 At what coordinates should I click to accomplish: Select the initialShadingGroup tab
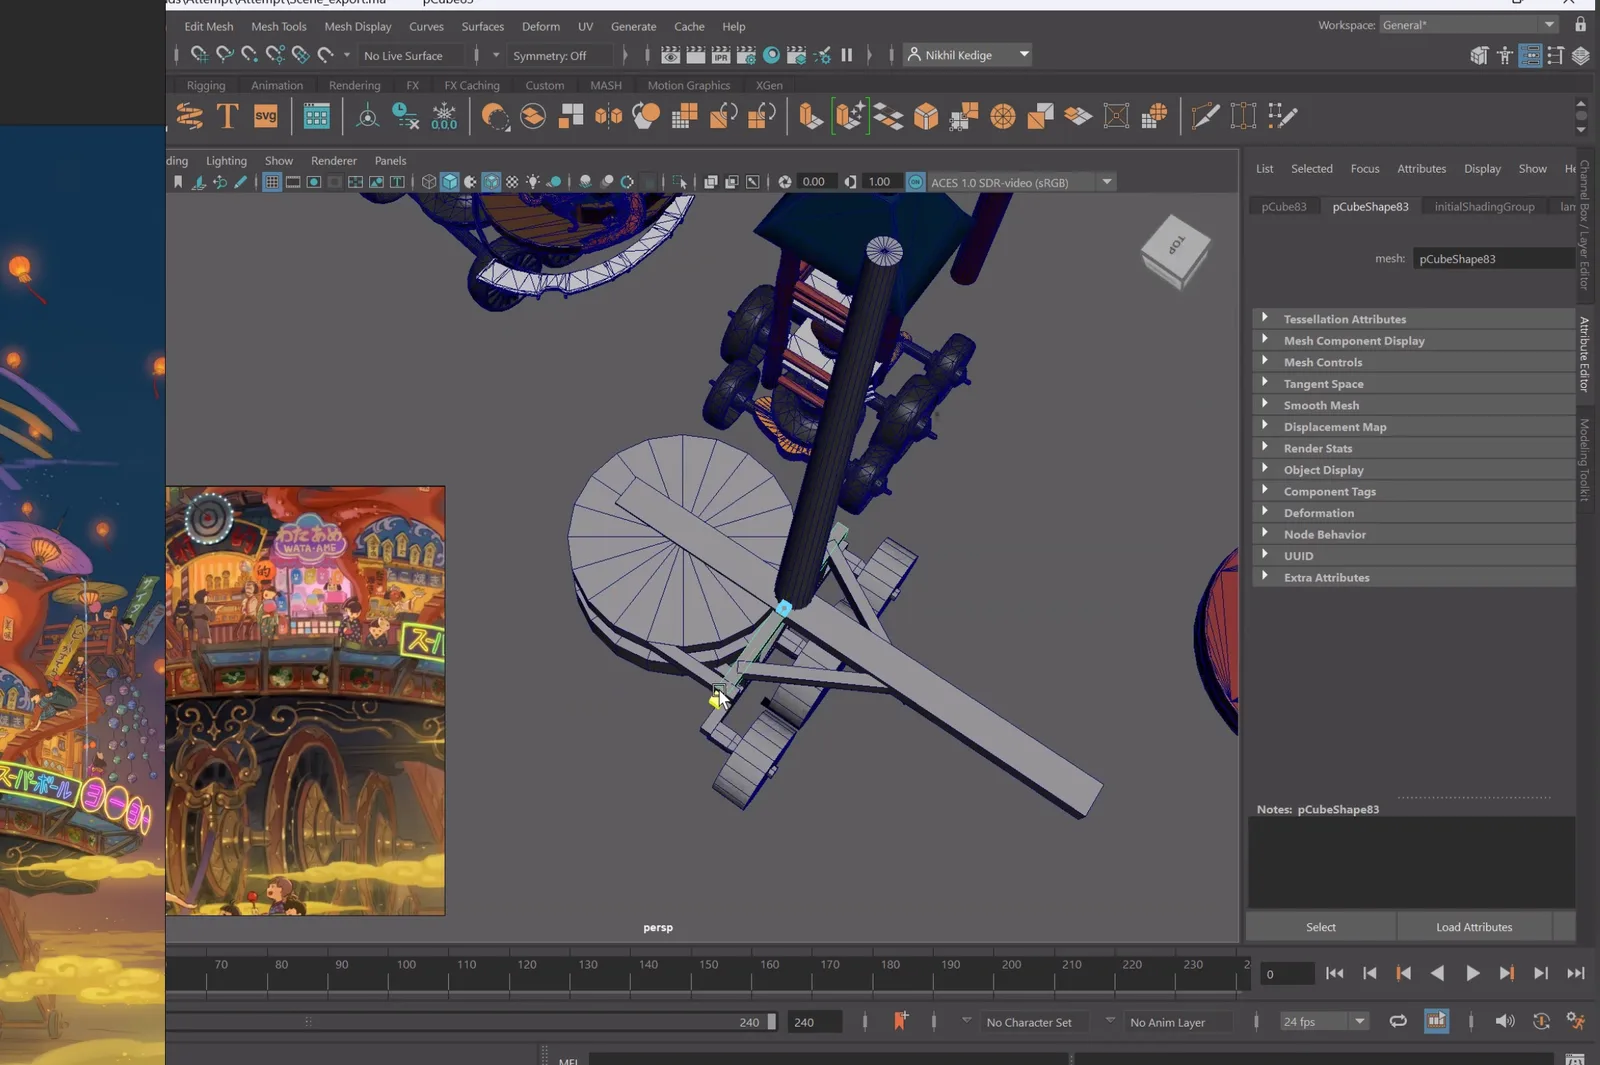coord(1484,206)
